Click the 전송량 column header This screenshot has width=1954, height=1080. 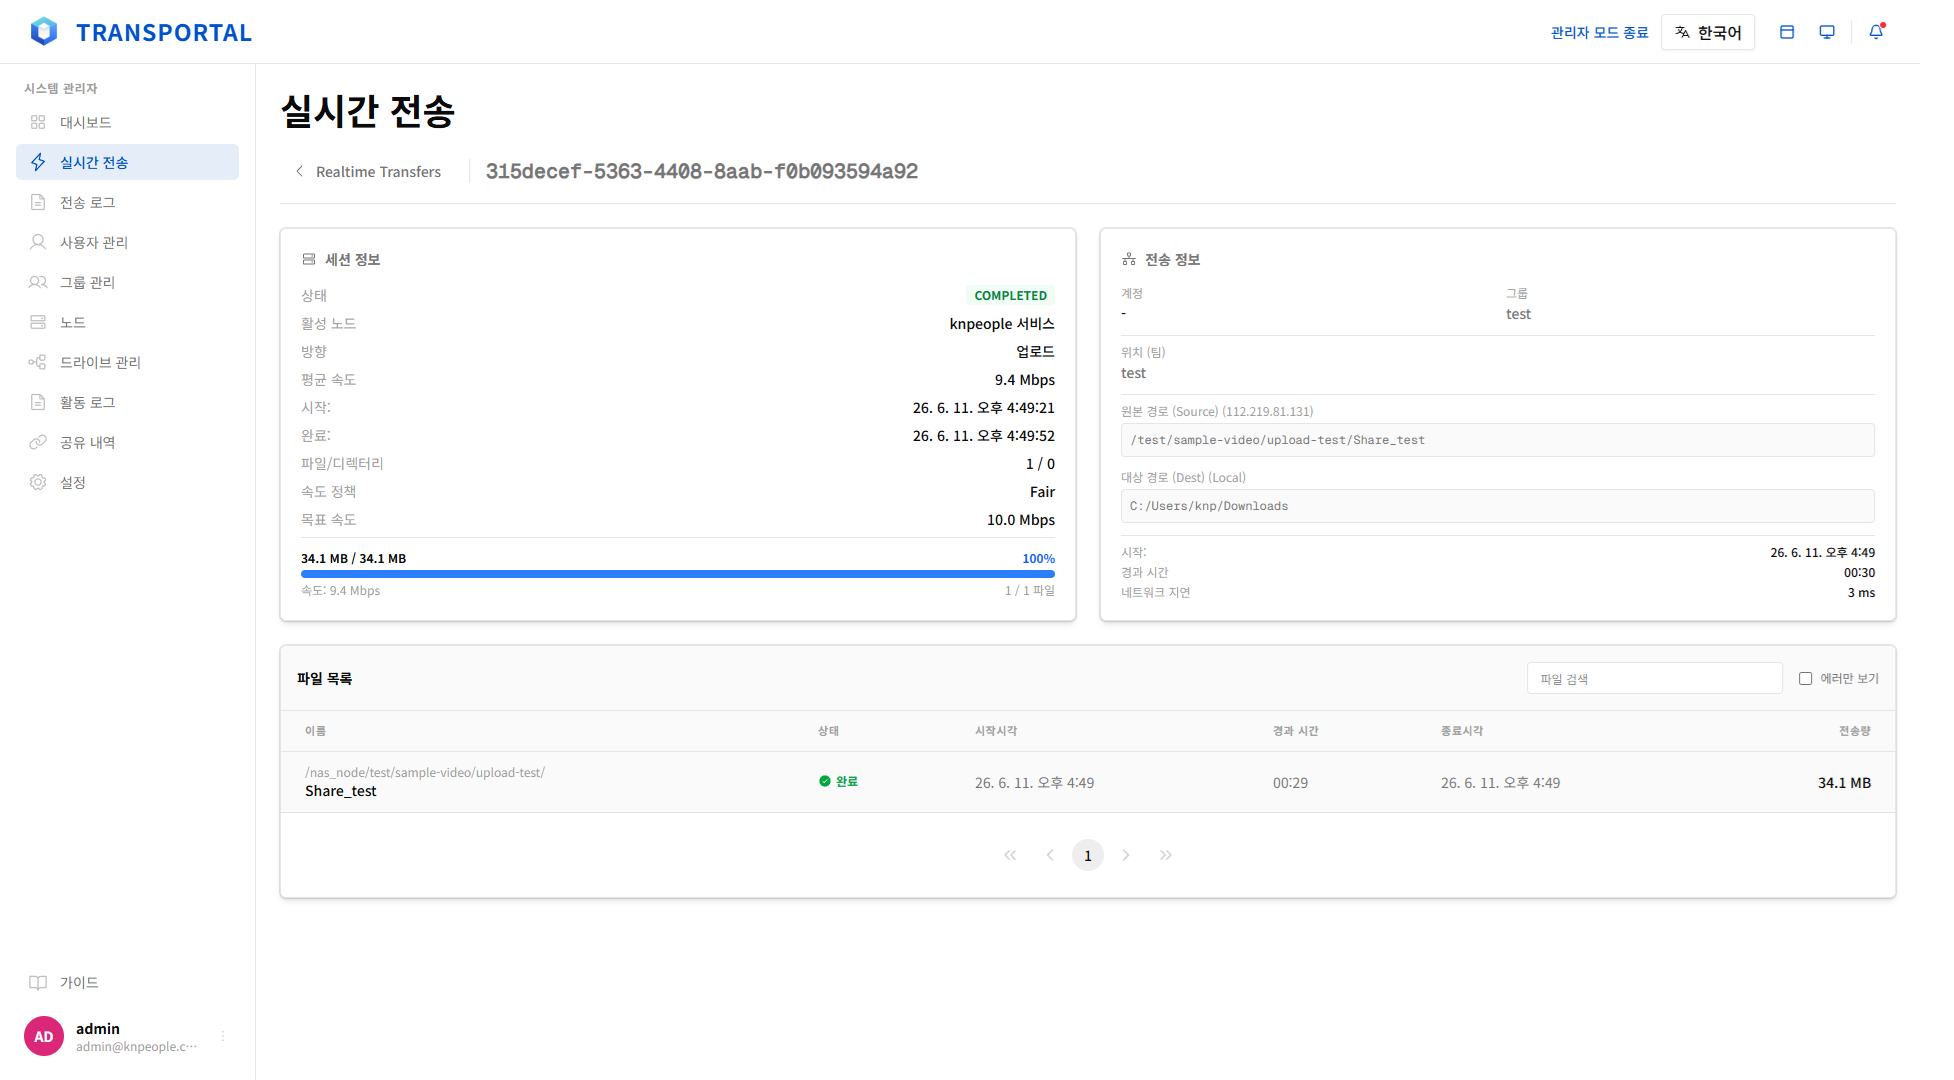1855,731
